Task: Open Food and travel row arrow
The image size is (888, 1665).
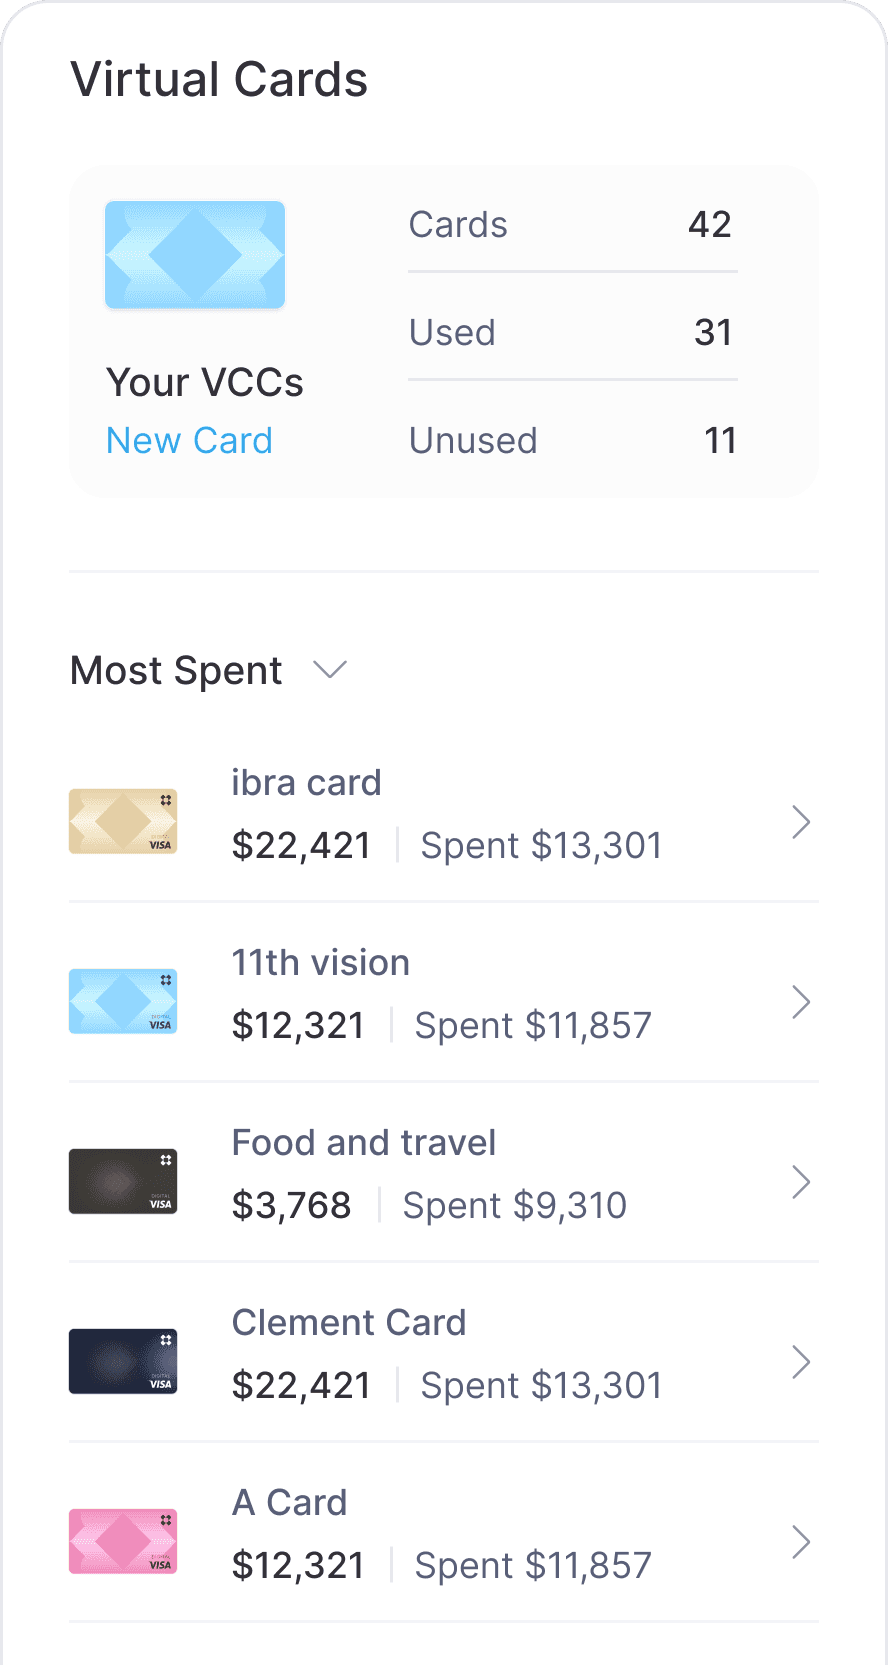Action: tap(800, 1182)
